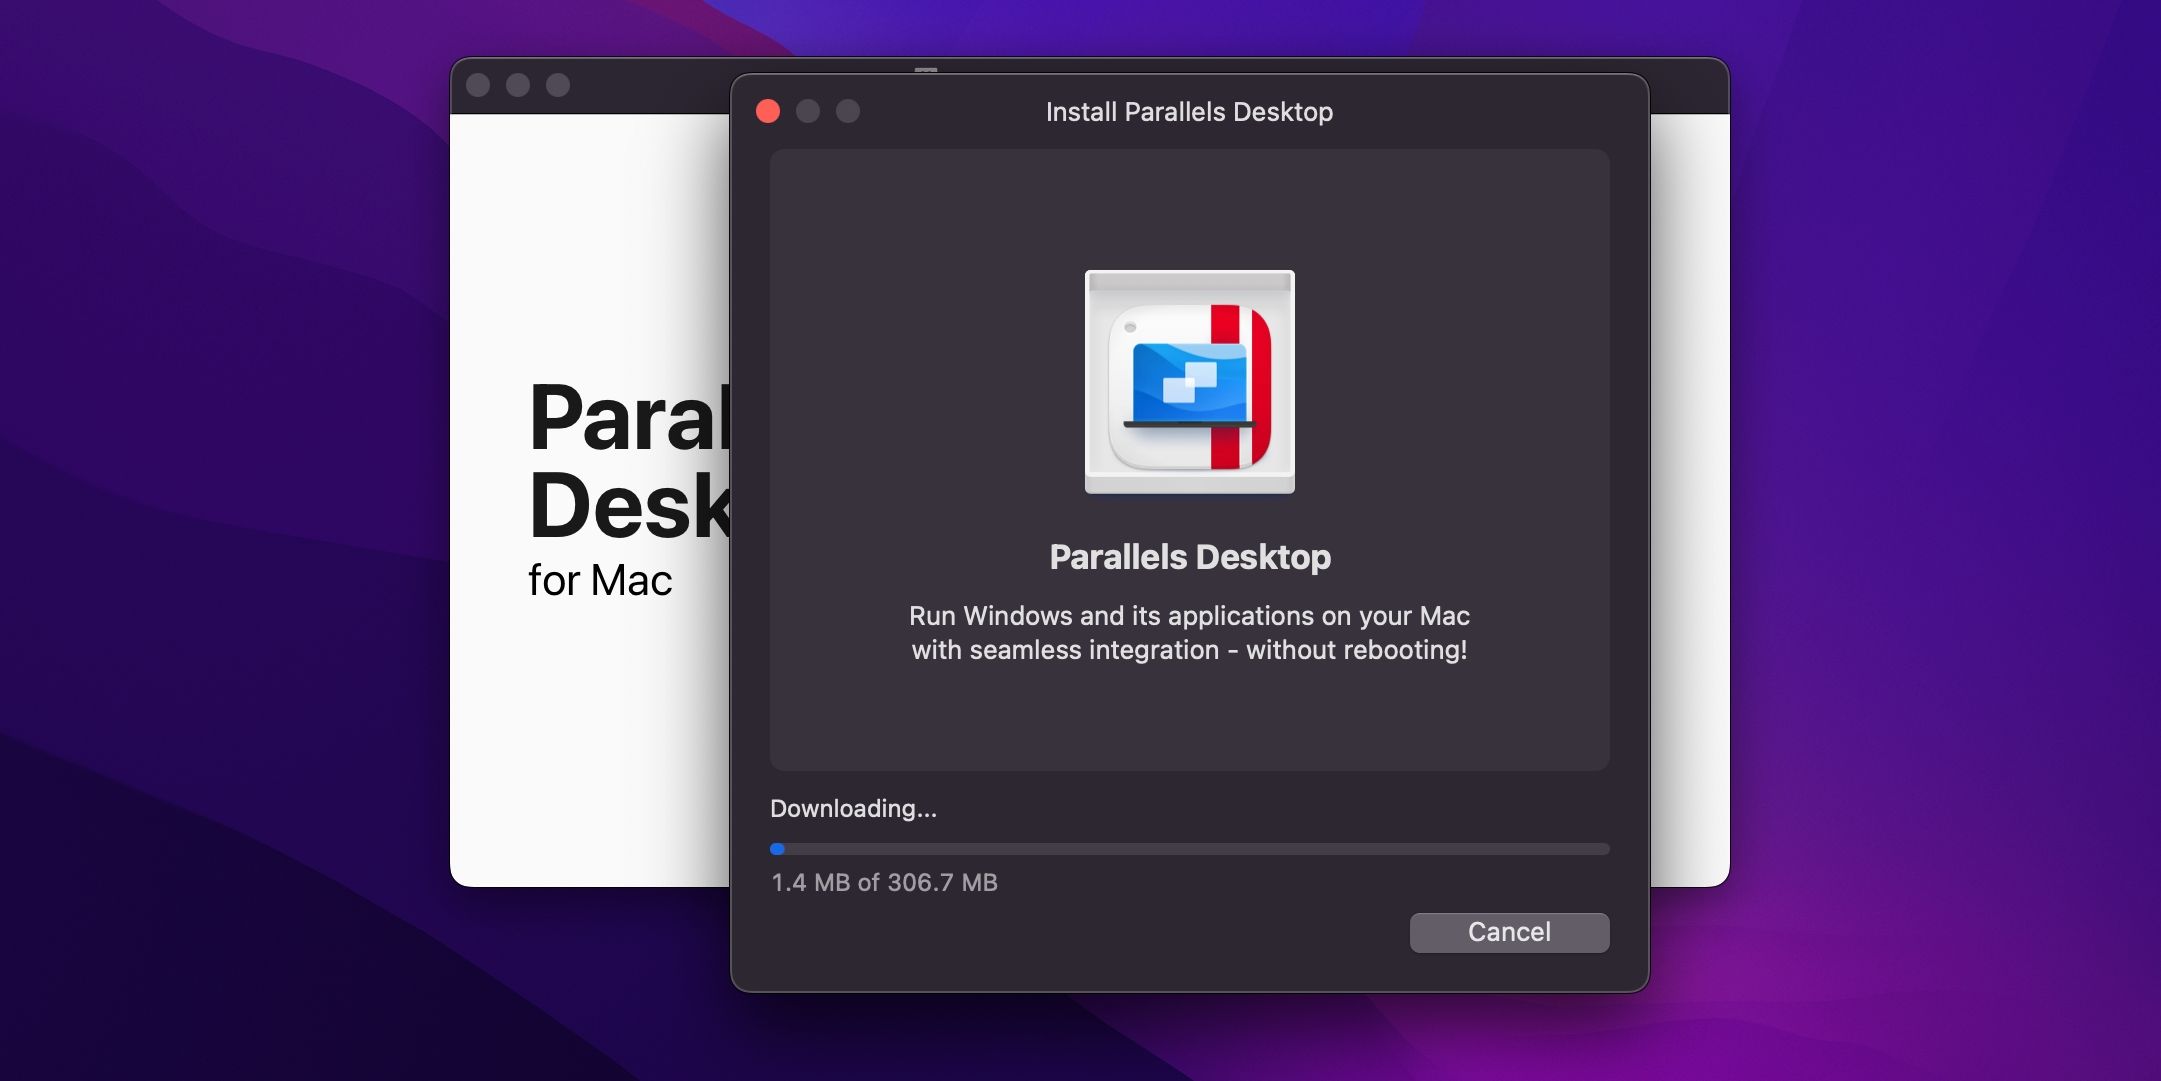Click the green zoom button on the installer dialog

[x=849, y=111]
